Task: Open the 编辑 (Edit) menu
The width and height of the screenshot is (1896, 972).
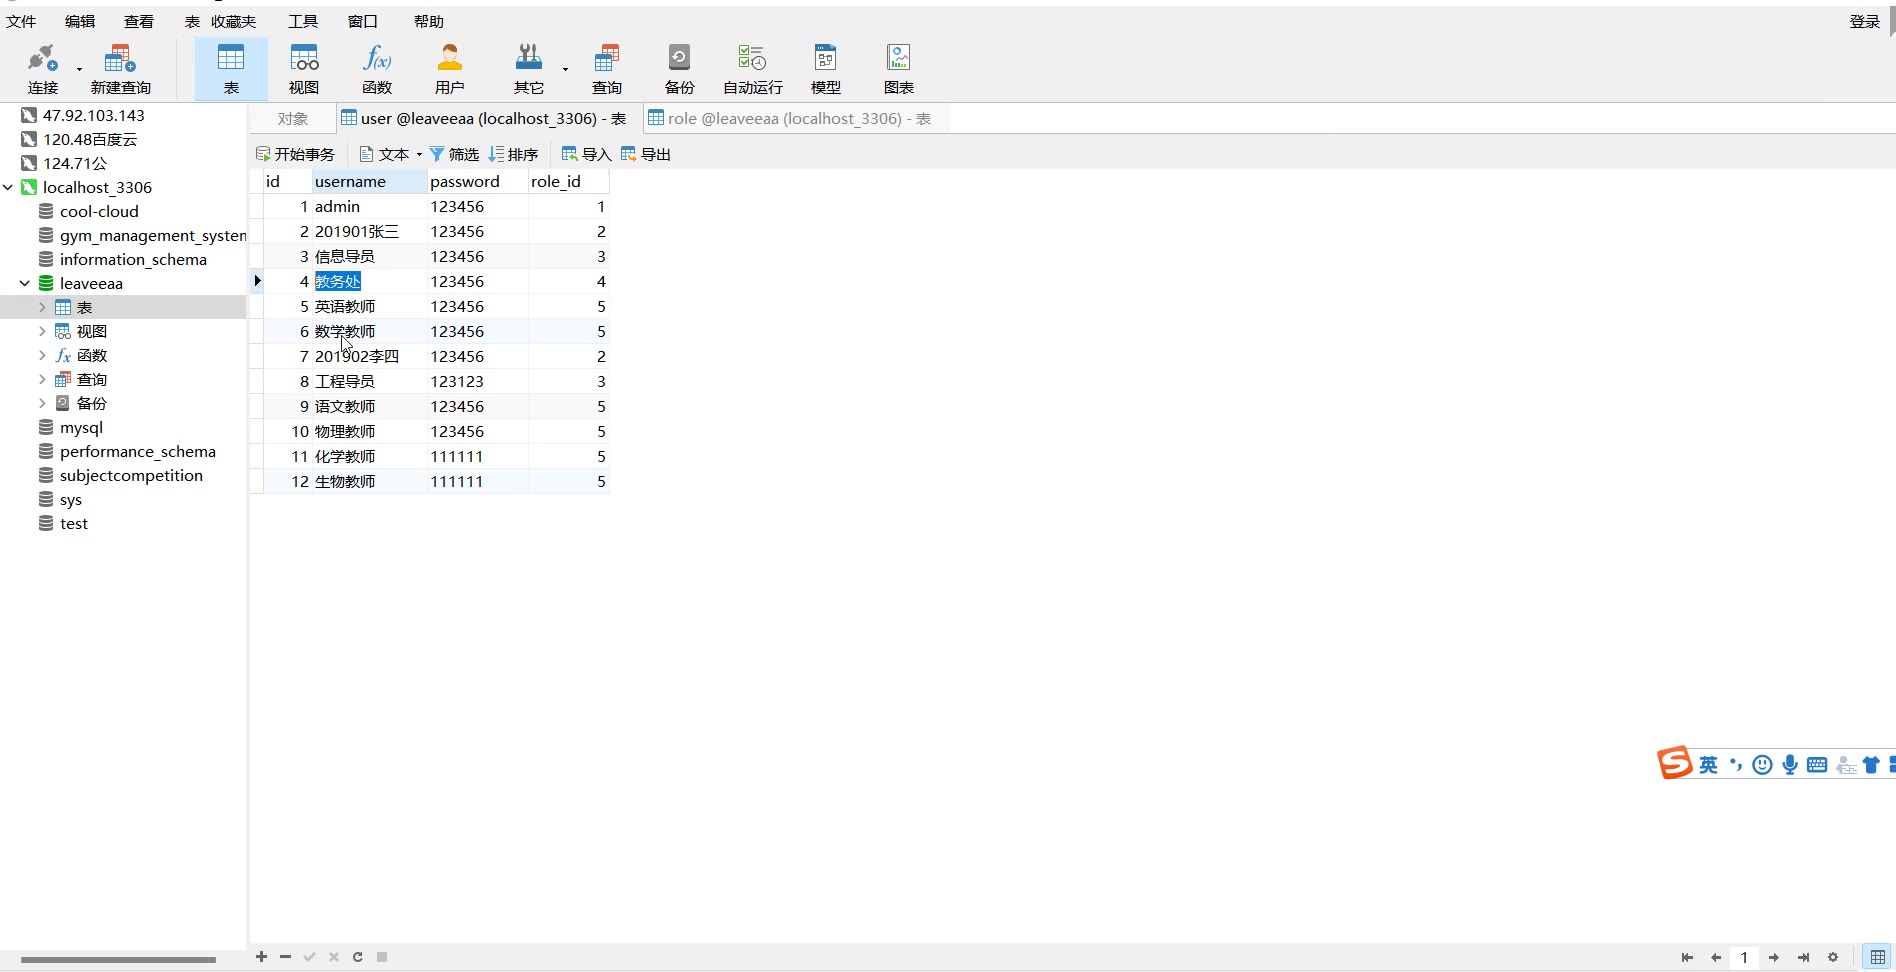Action: point(80,21)
